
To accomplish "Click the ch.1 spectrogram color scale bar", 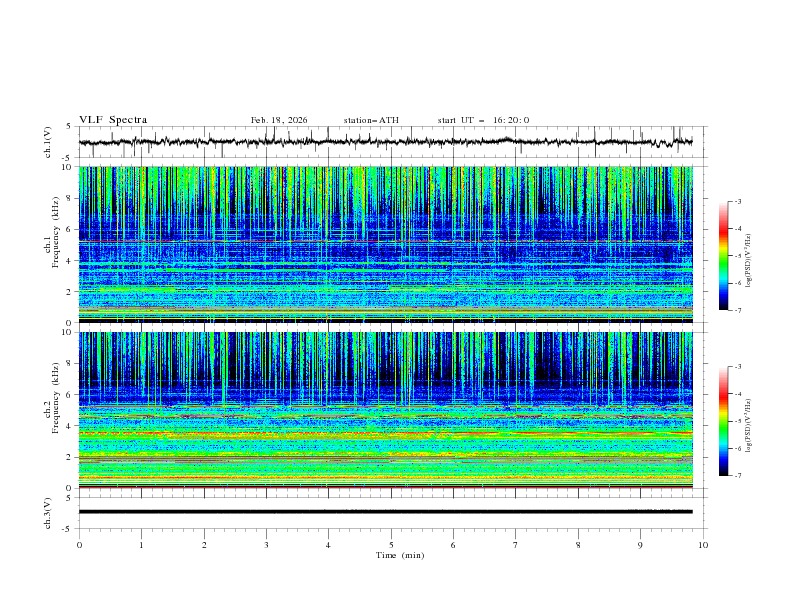I will tap(724, 256).
